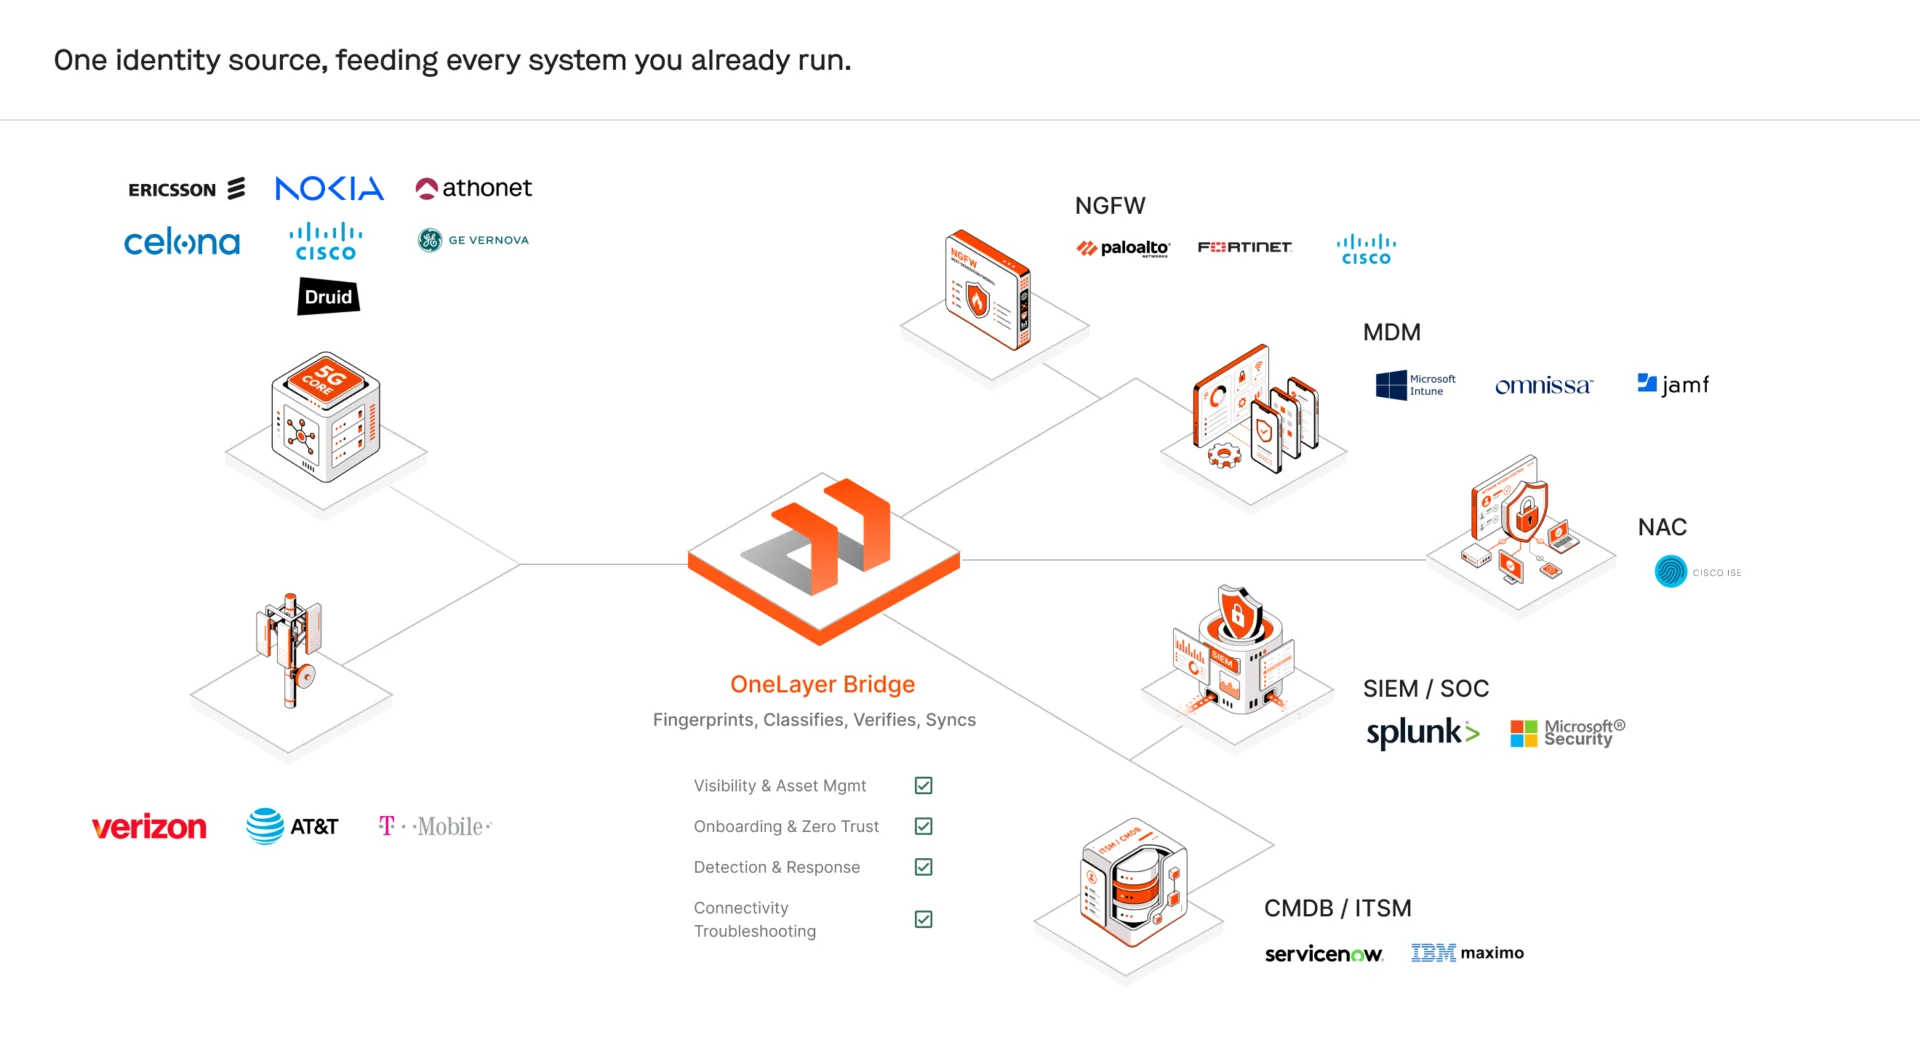The height and width of the screenshot is (1040, 1920).
Task: Toggle the Connectivity Troubleshooting checkbox
Action: tap(924, 919)
